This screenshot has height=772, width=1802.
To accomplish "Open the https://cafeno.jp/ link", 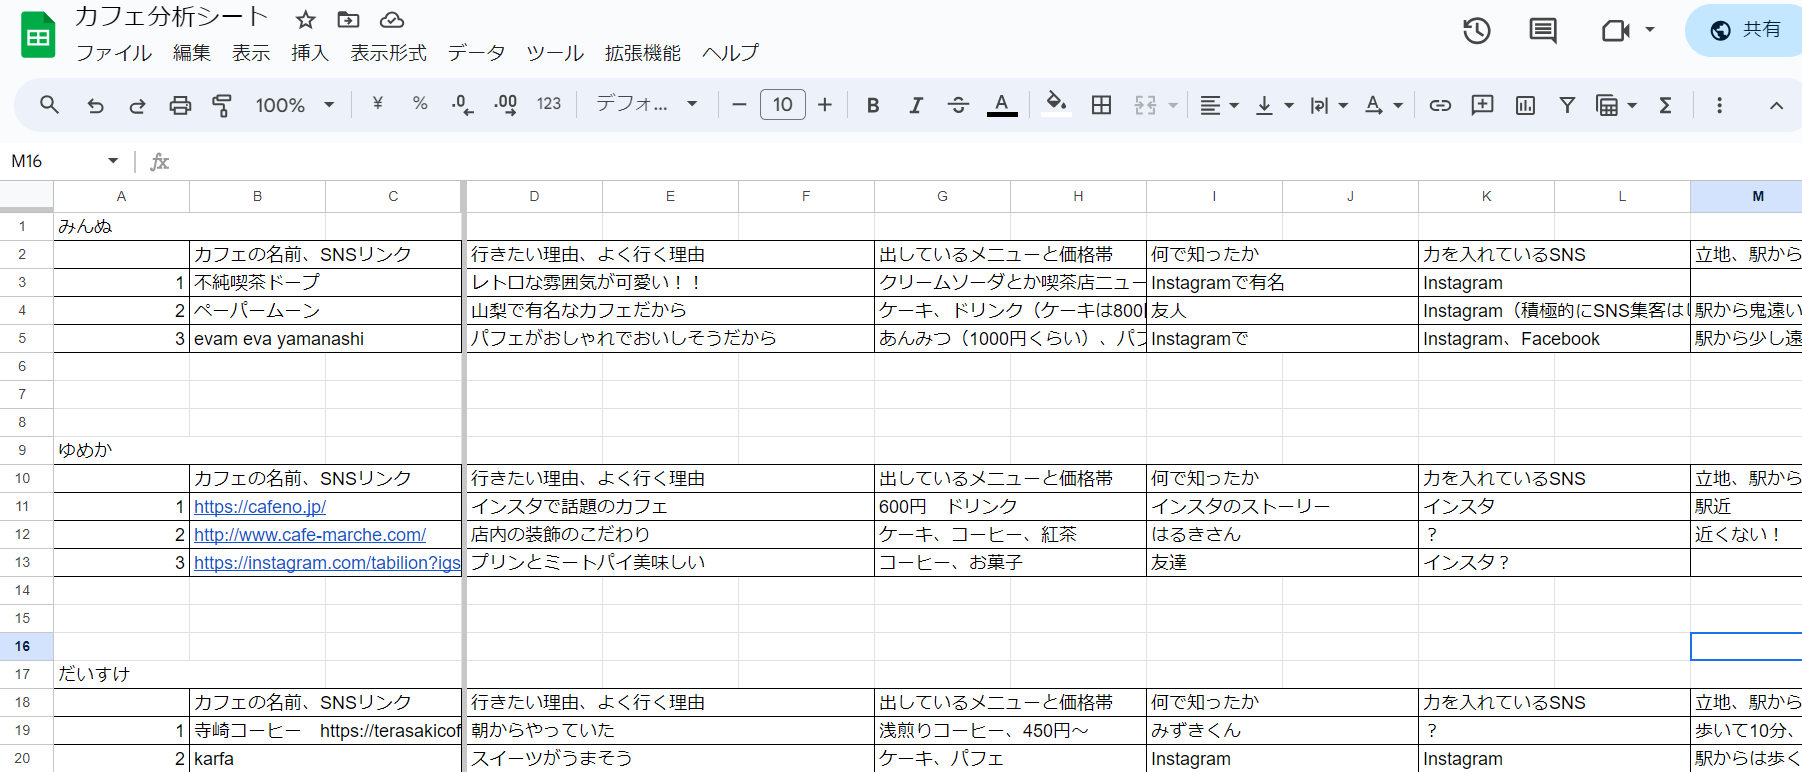I will click(260, 507).
